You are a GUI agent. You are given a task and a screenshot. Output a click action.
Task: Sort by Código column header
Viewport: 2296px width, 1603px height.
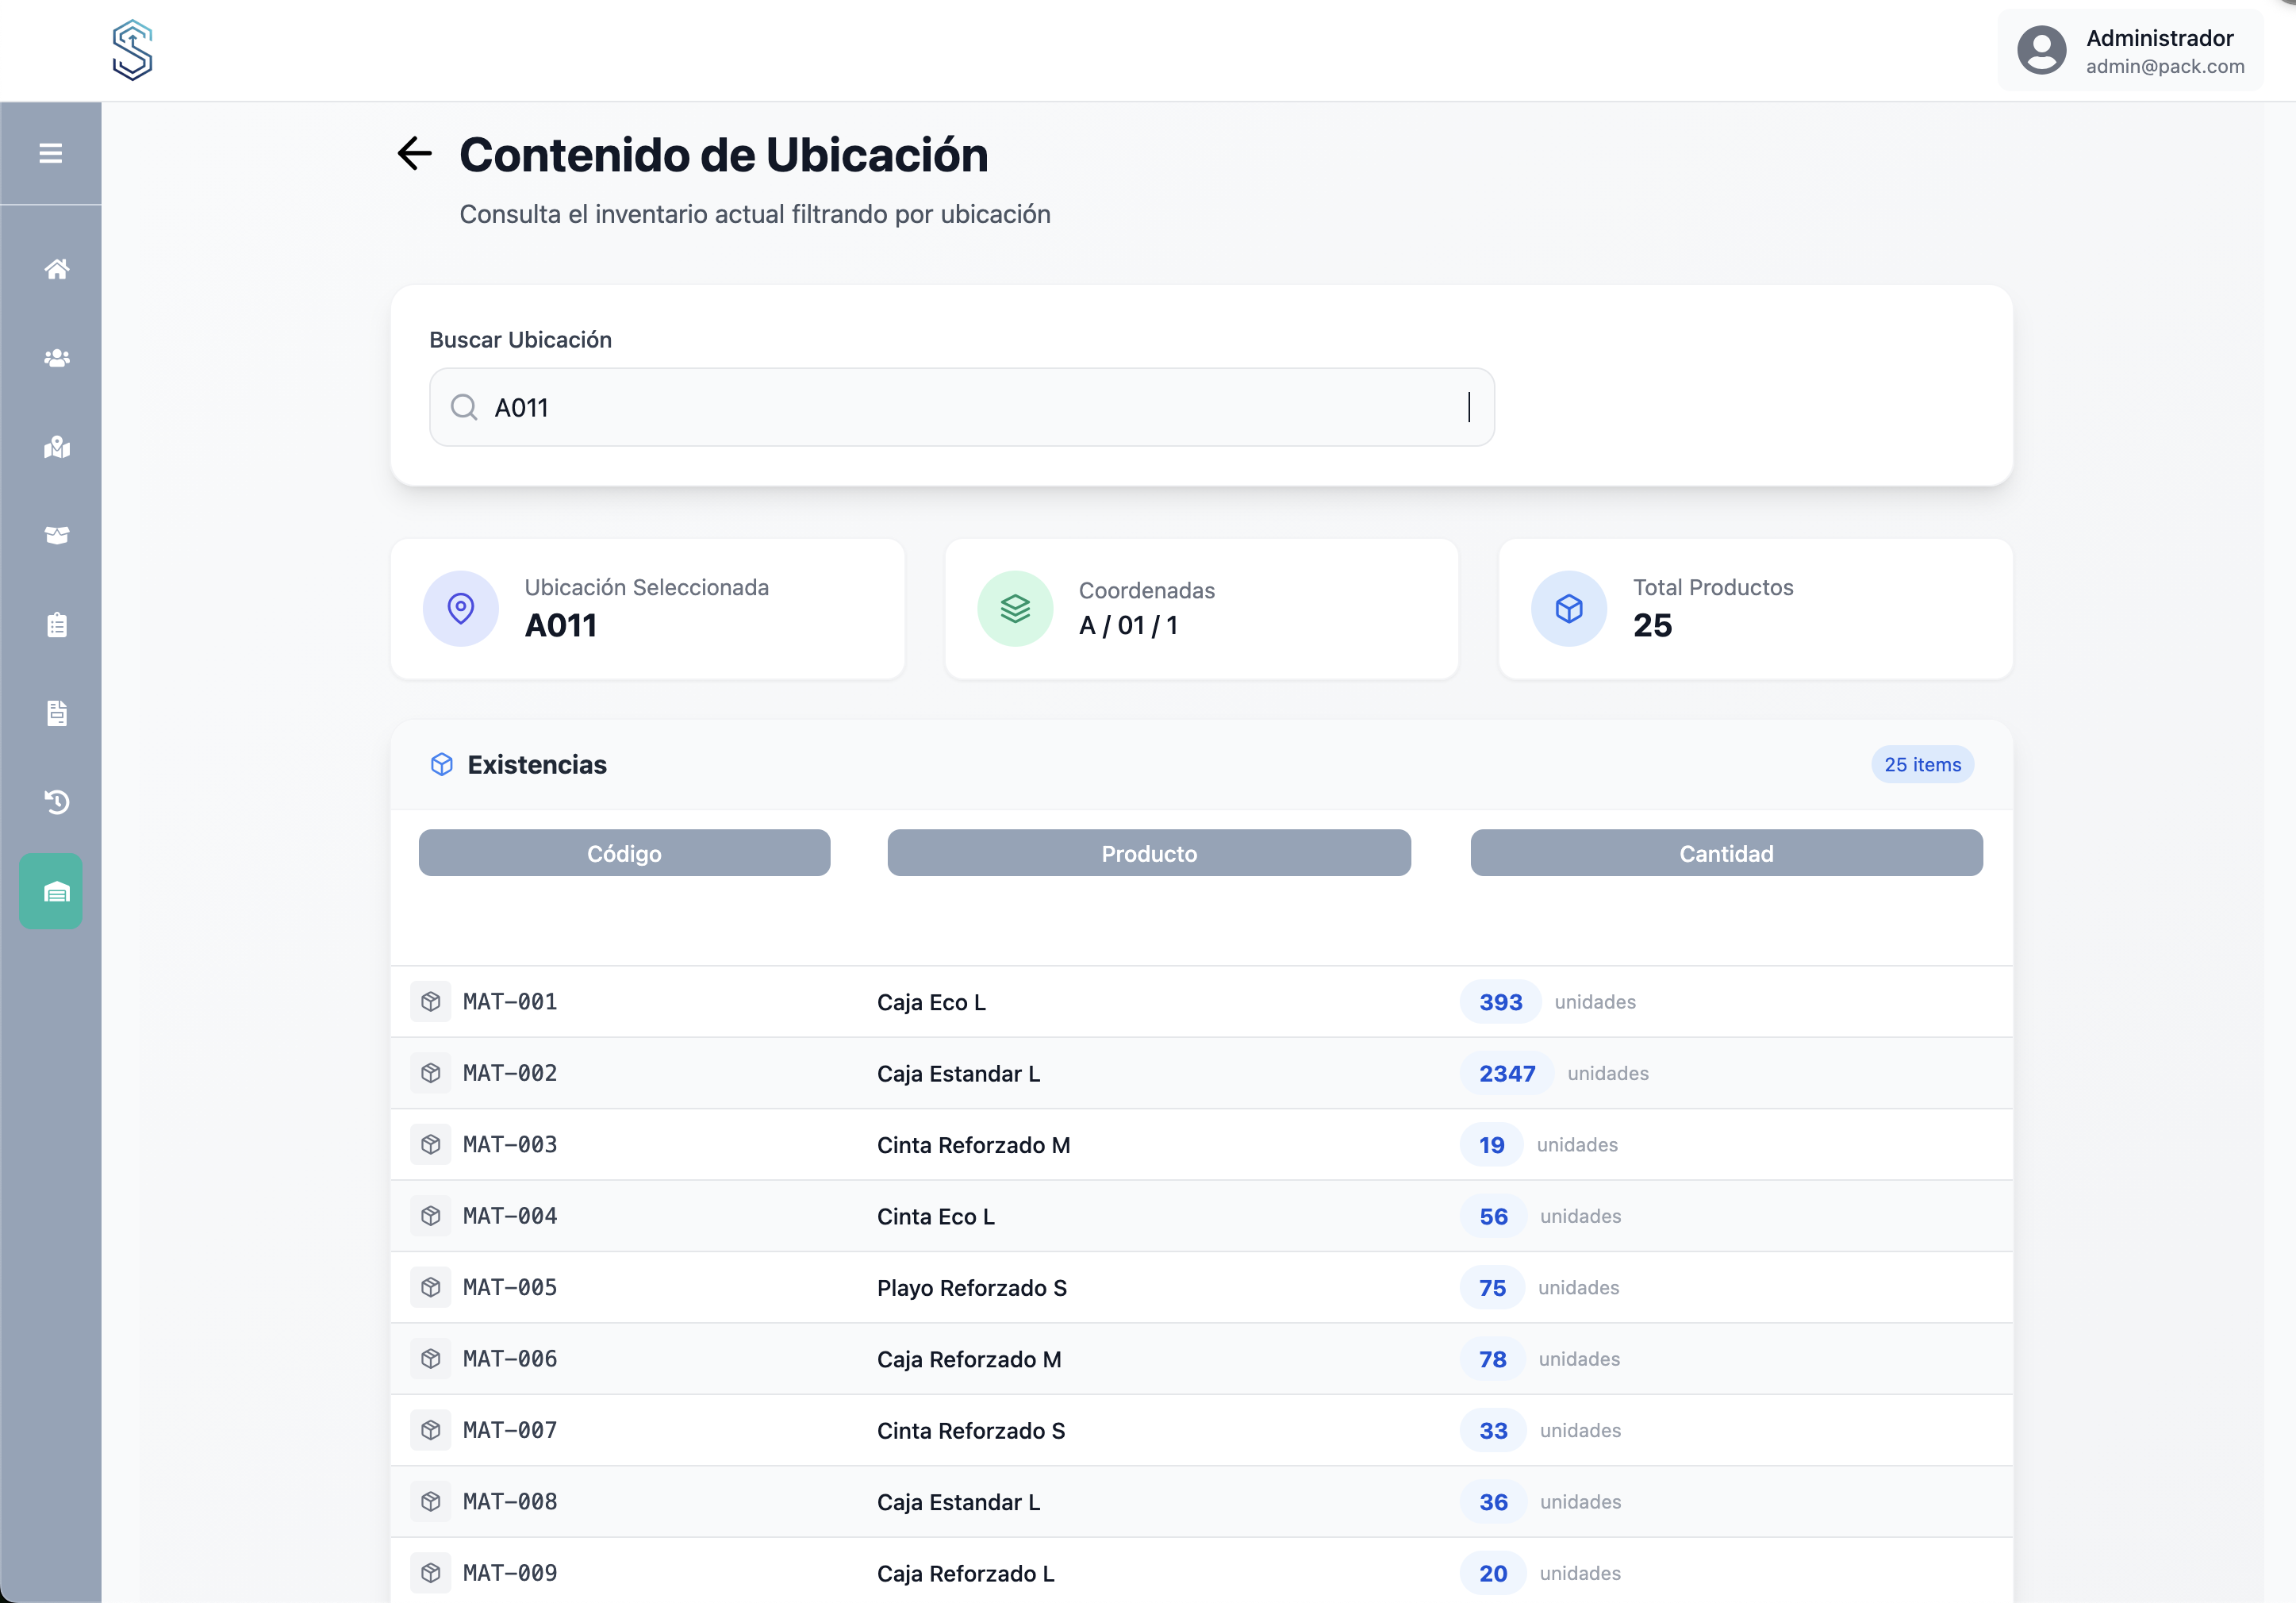(624, 853)
